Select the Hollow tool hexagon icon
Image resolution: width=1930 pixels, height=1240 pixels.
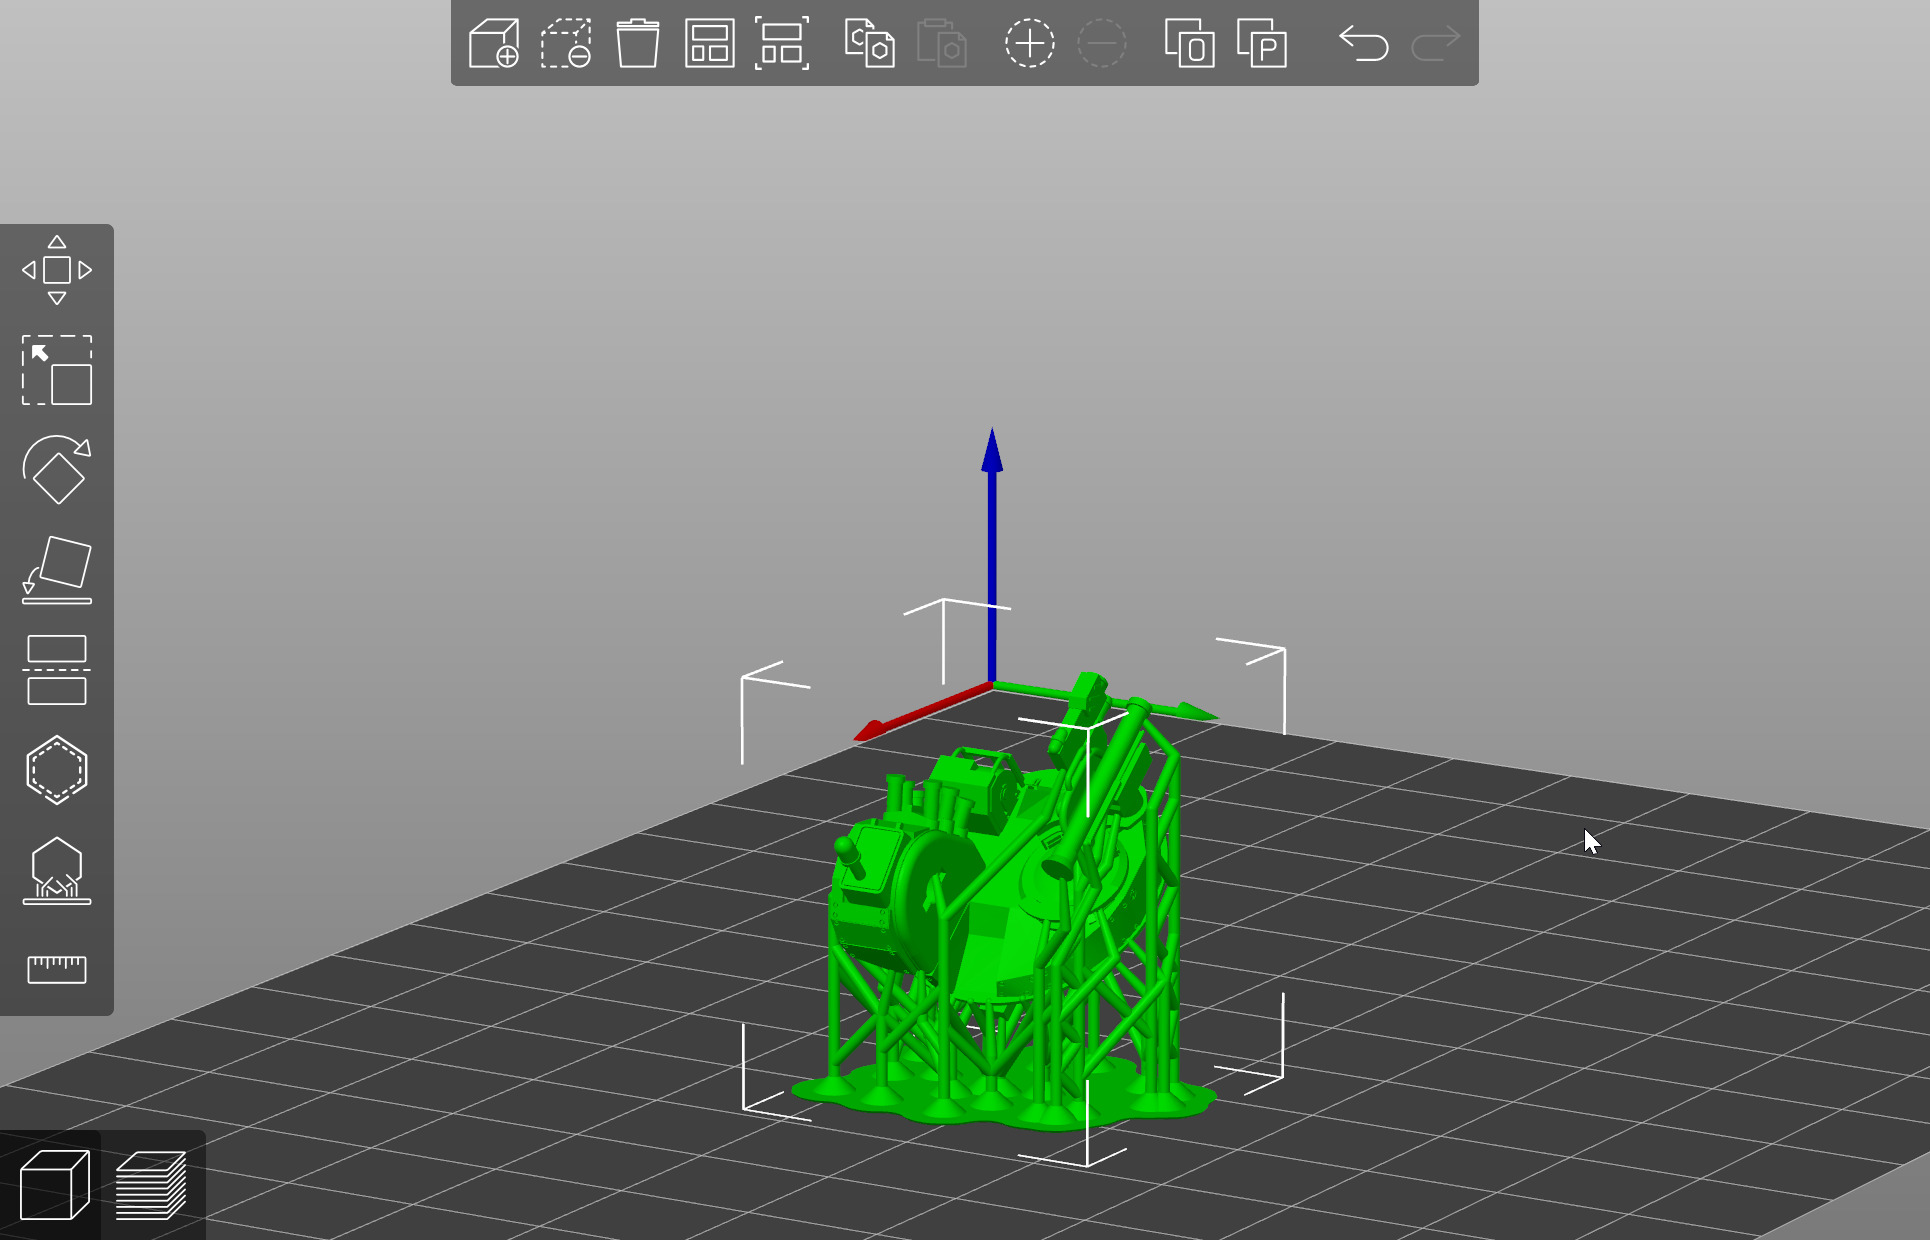(x=57, y=770)
